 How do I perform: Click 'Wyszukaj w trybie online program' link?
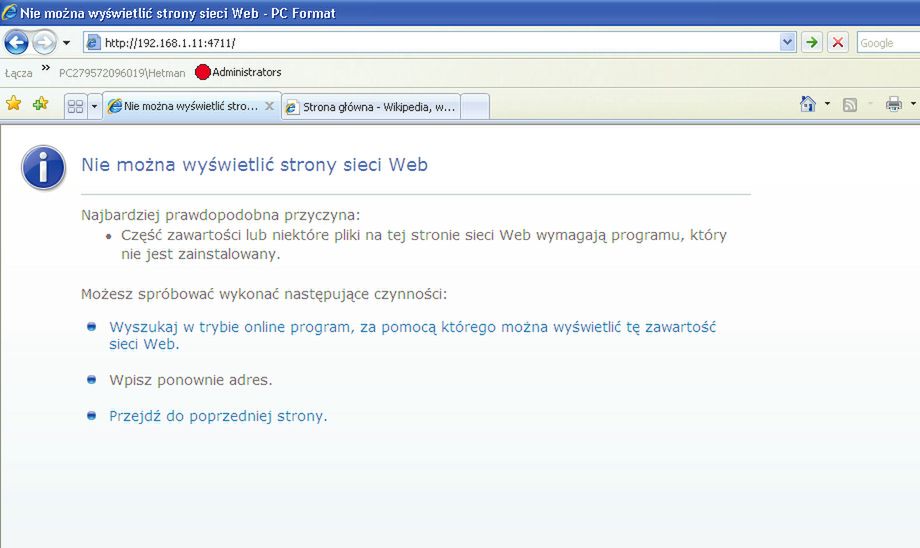412,335
